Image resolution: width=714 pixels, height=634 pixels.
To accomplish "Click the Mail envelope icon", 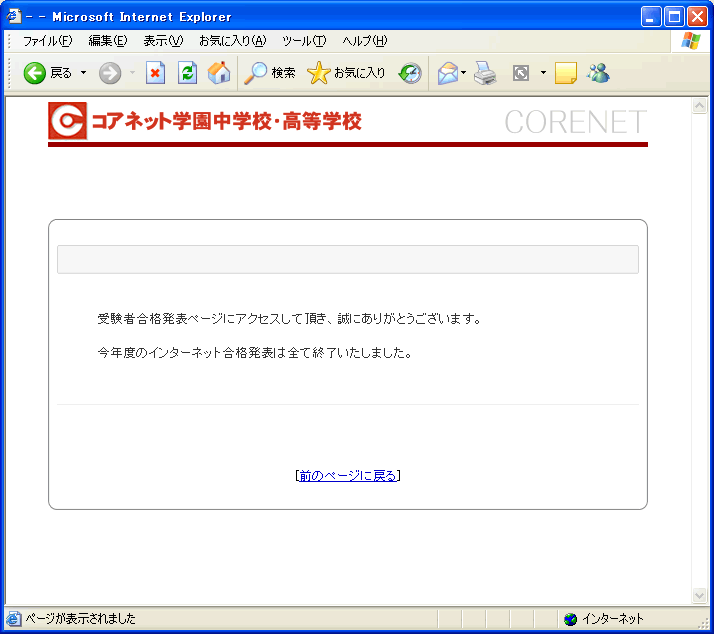I will pos(448,73).
